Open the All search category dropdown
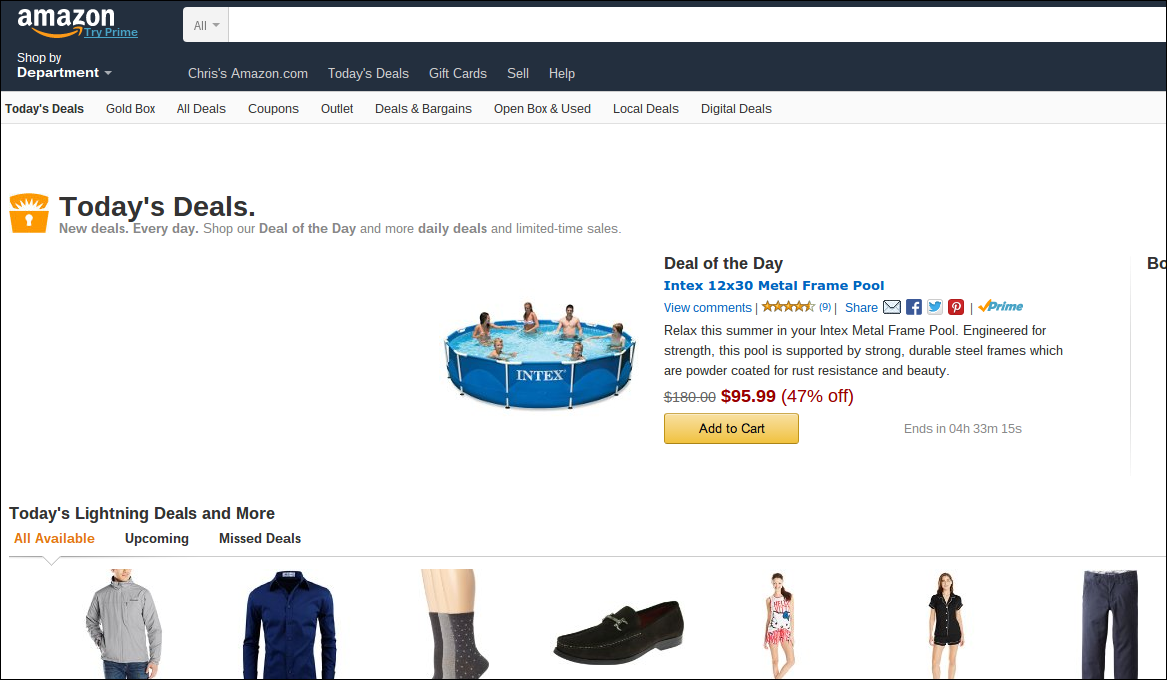 click(x=206, y=25)
